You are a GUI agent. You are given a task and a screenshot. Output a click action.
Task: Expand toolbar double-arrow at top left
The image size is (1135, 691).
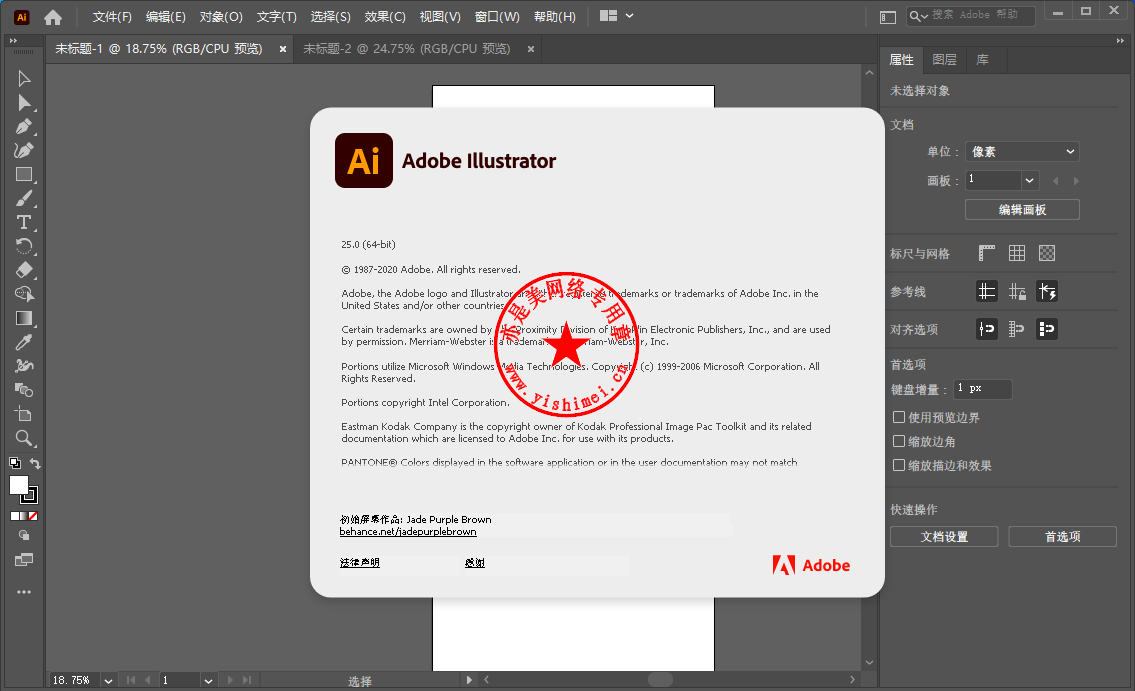point(13,41)
